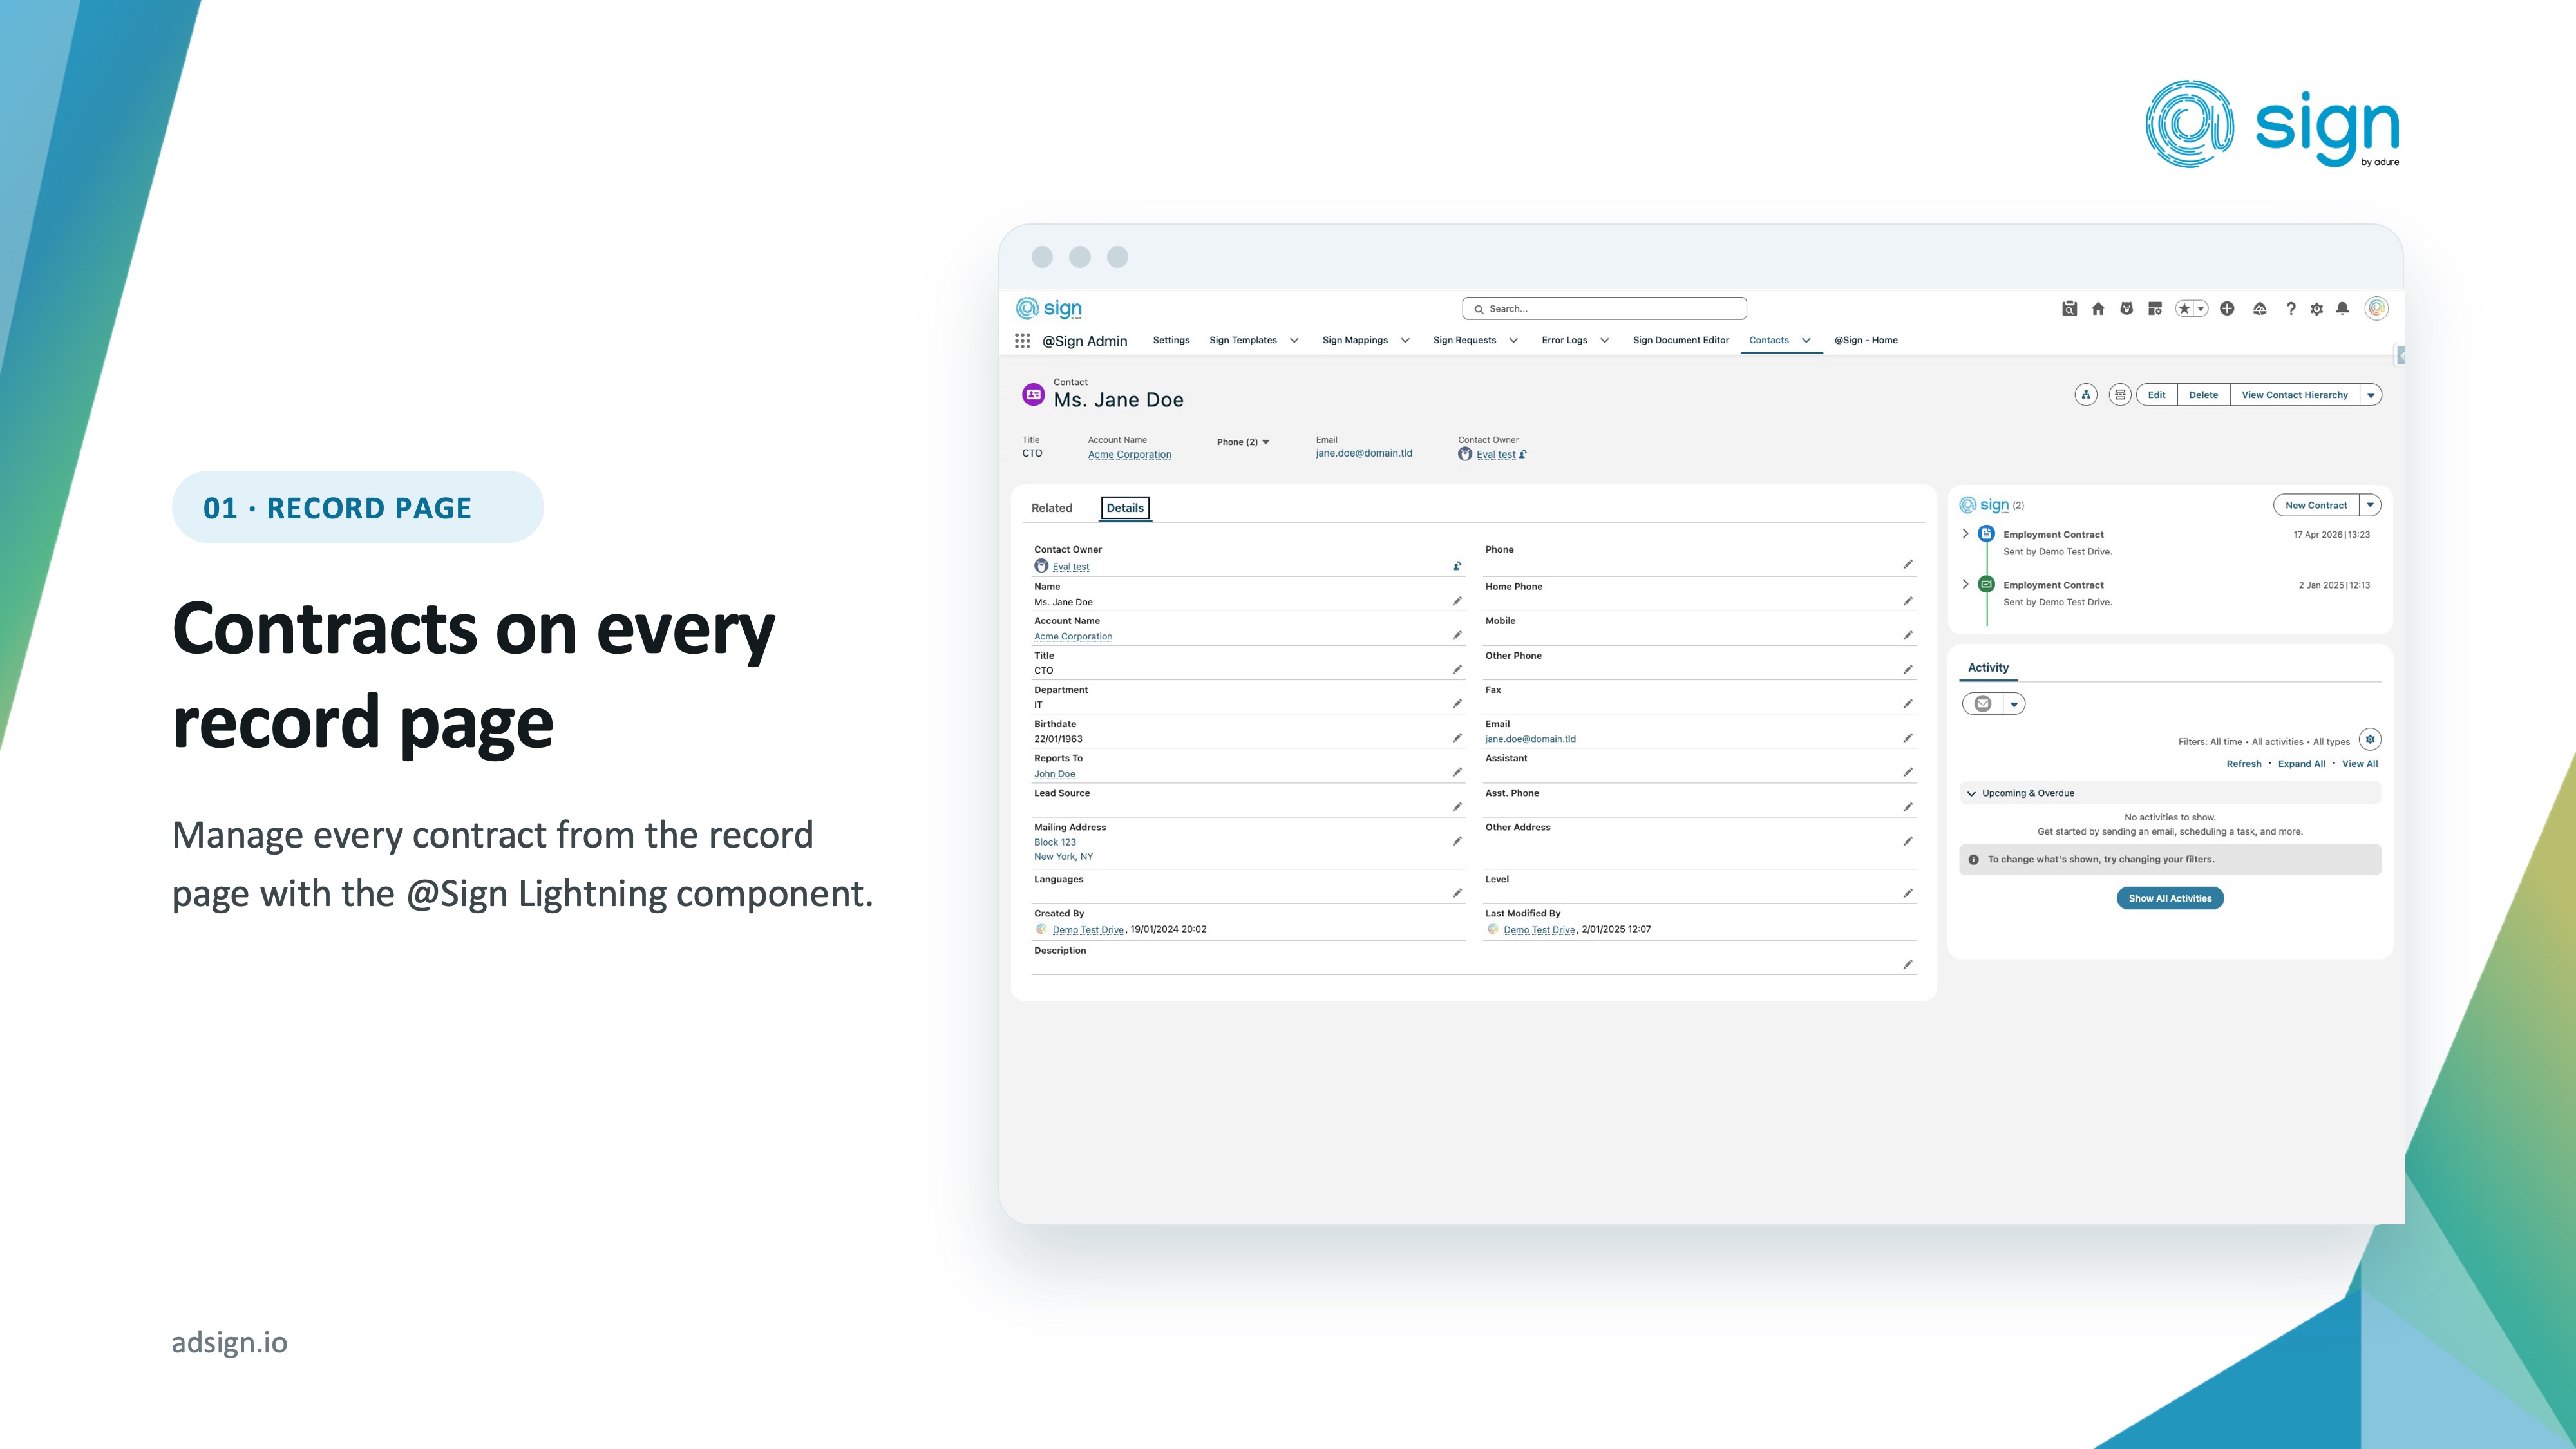This screenshot has height=1449, width=2576.
Task: Click the Email activity envelope icon
Action: [1983, 704]
